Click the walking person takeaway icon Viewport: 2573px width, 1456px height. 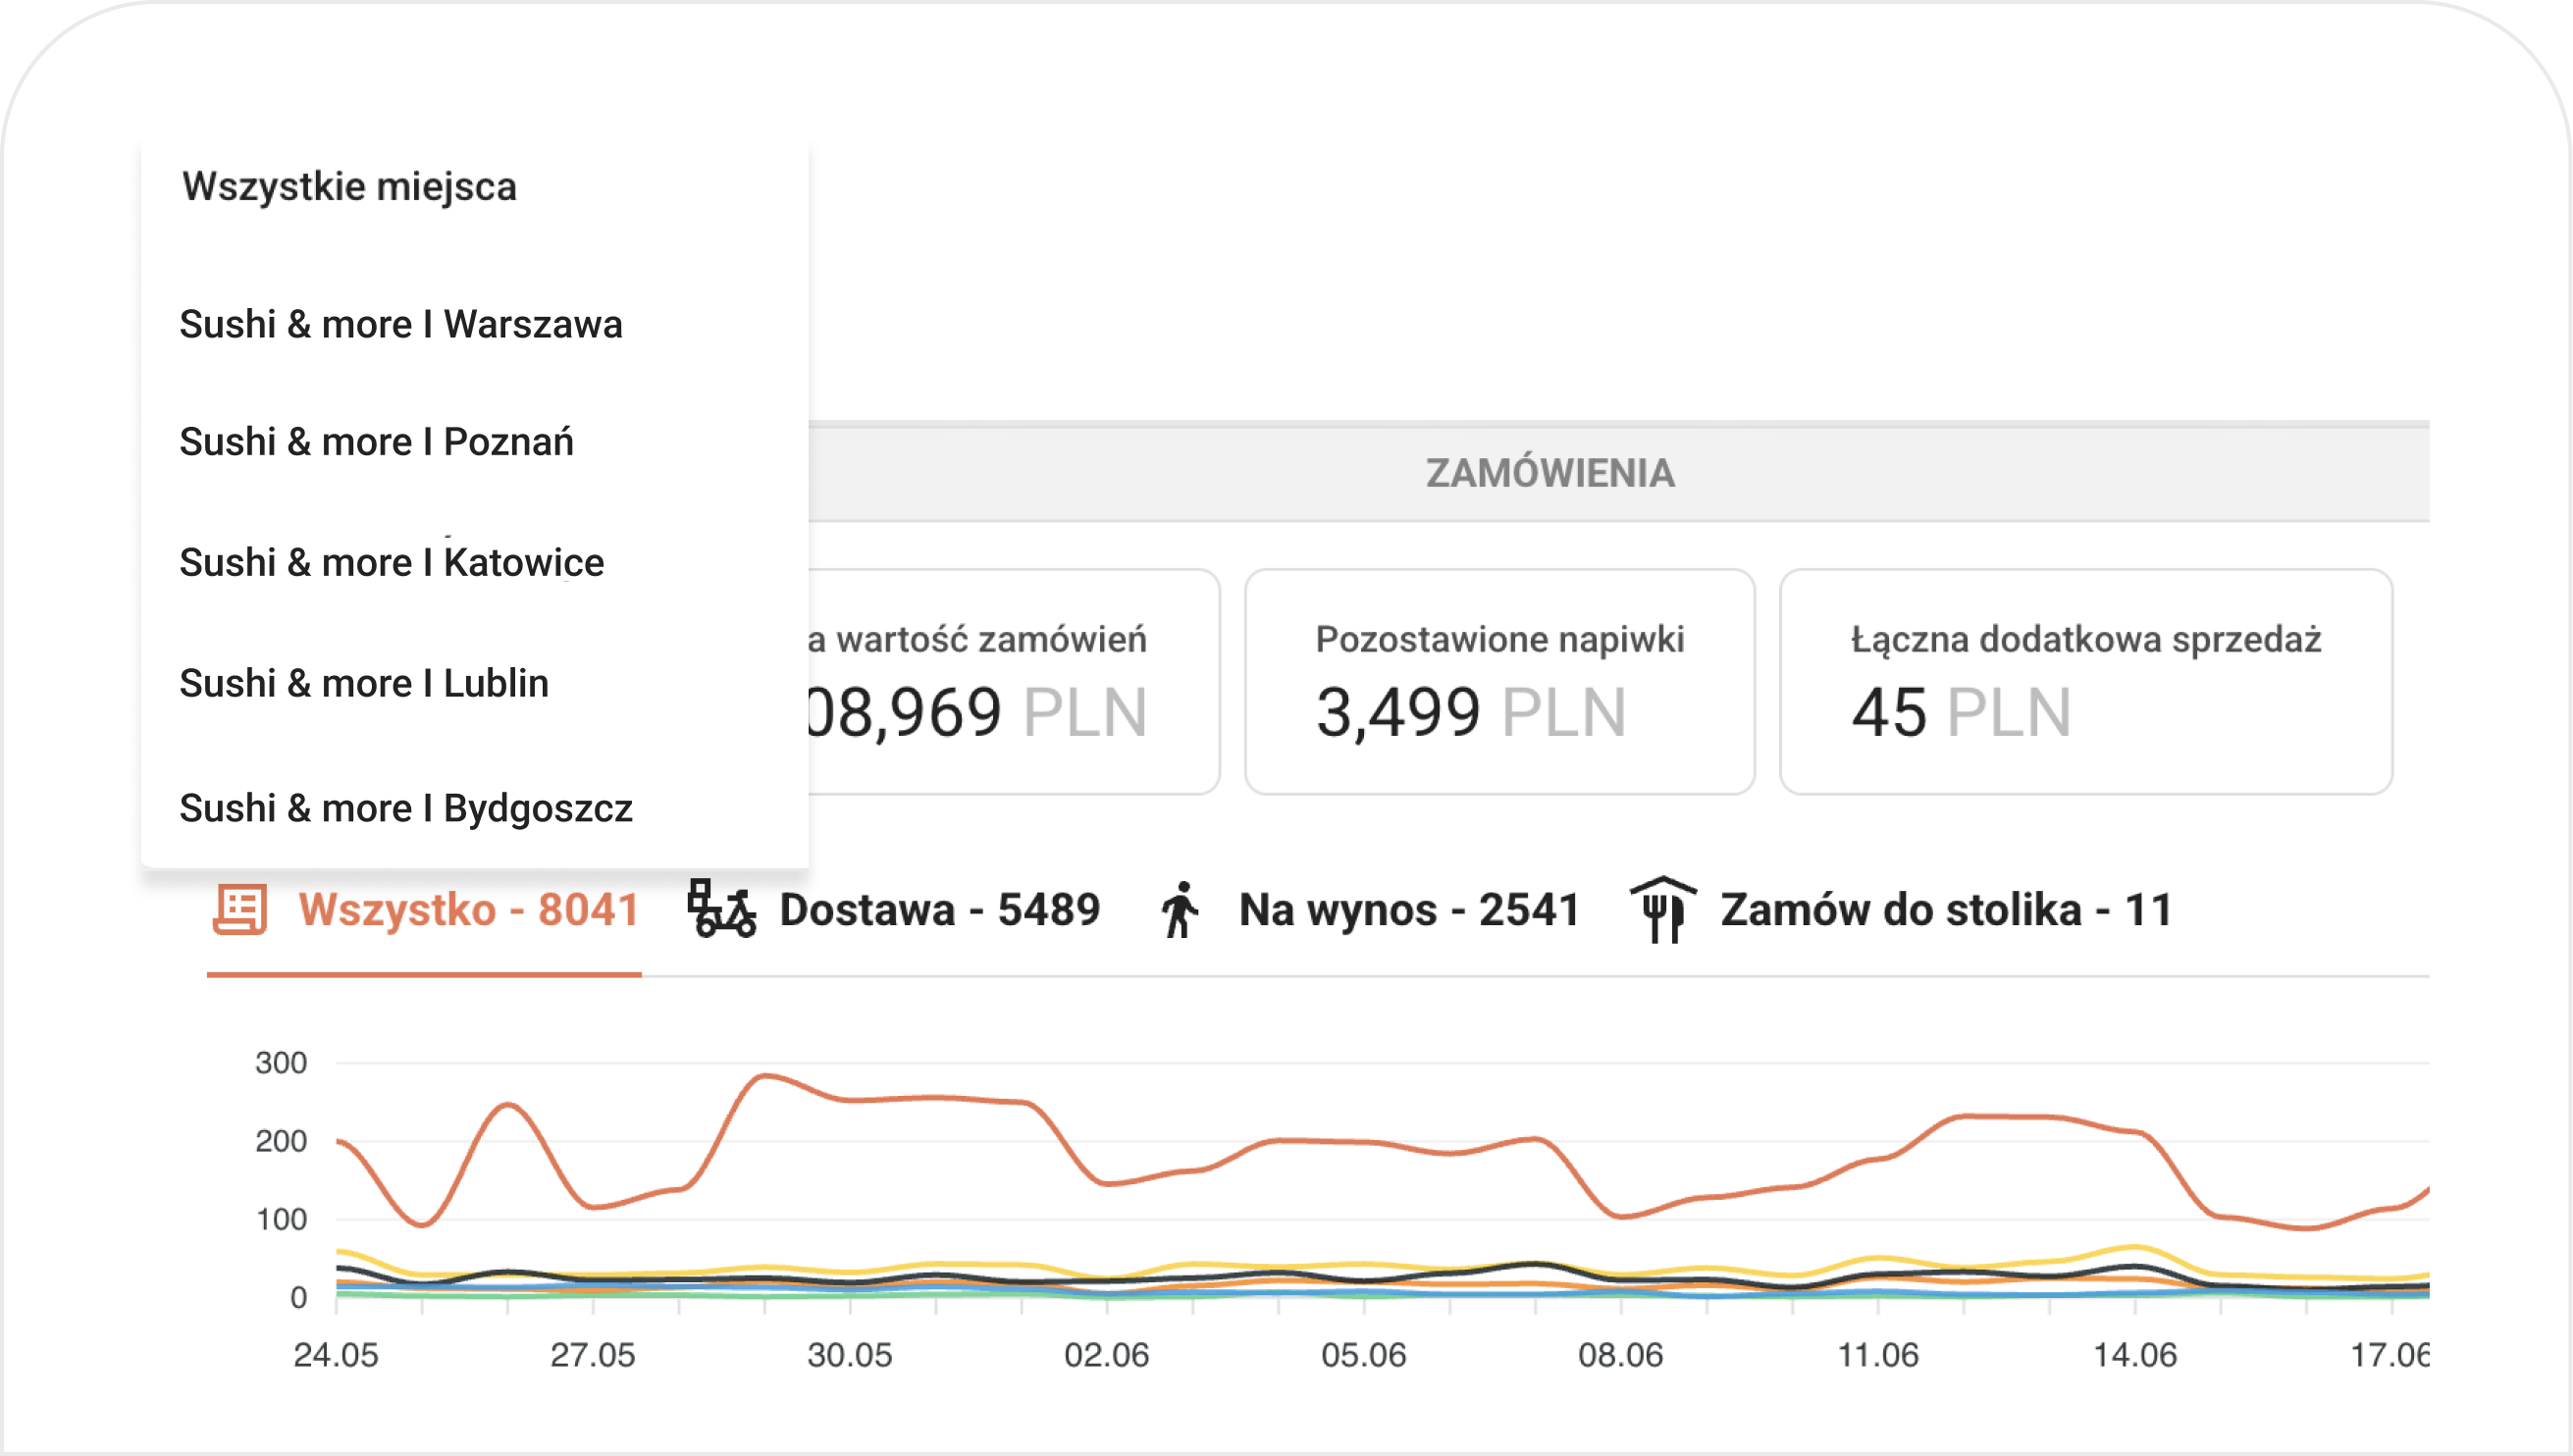[1180, 910]
